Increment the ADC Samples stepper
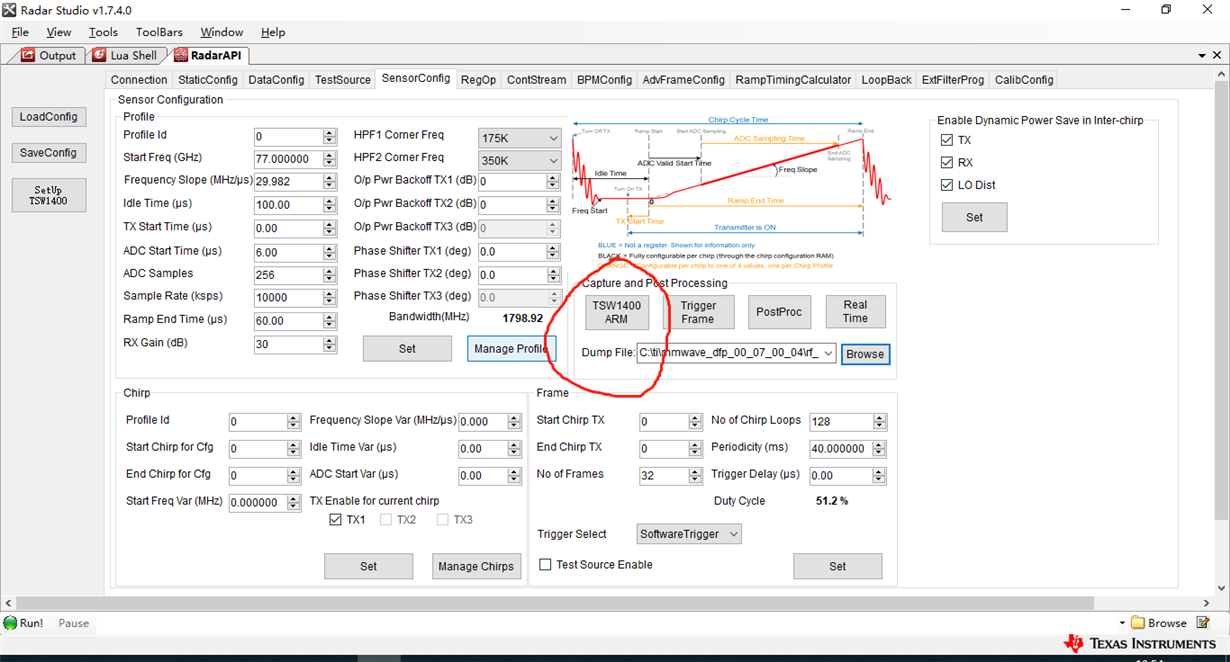 click(x=330, y=271)
